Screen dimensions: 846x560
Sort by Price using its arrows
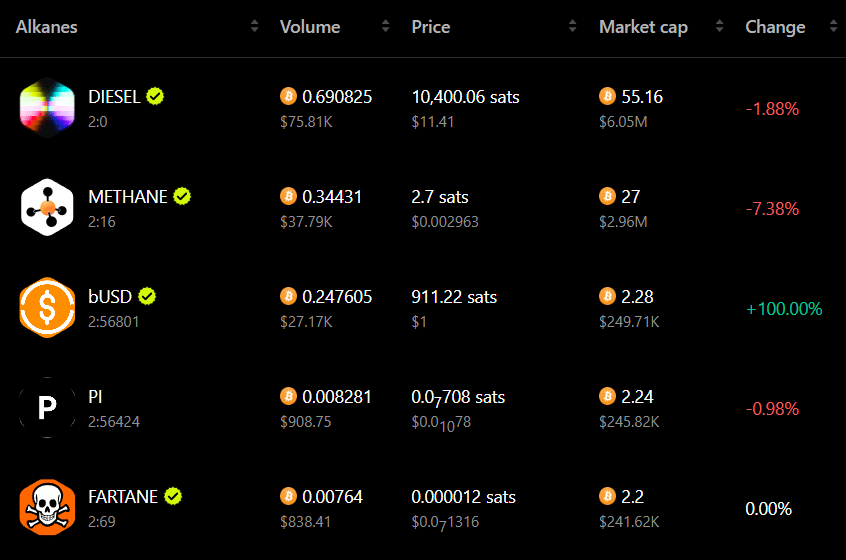(572, 26)
